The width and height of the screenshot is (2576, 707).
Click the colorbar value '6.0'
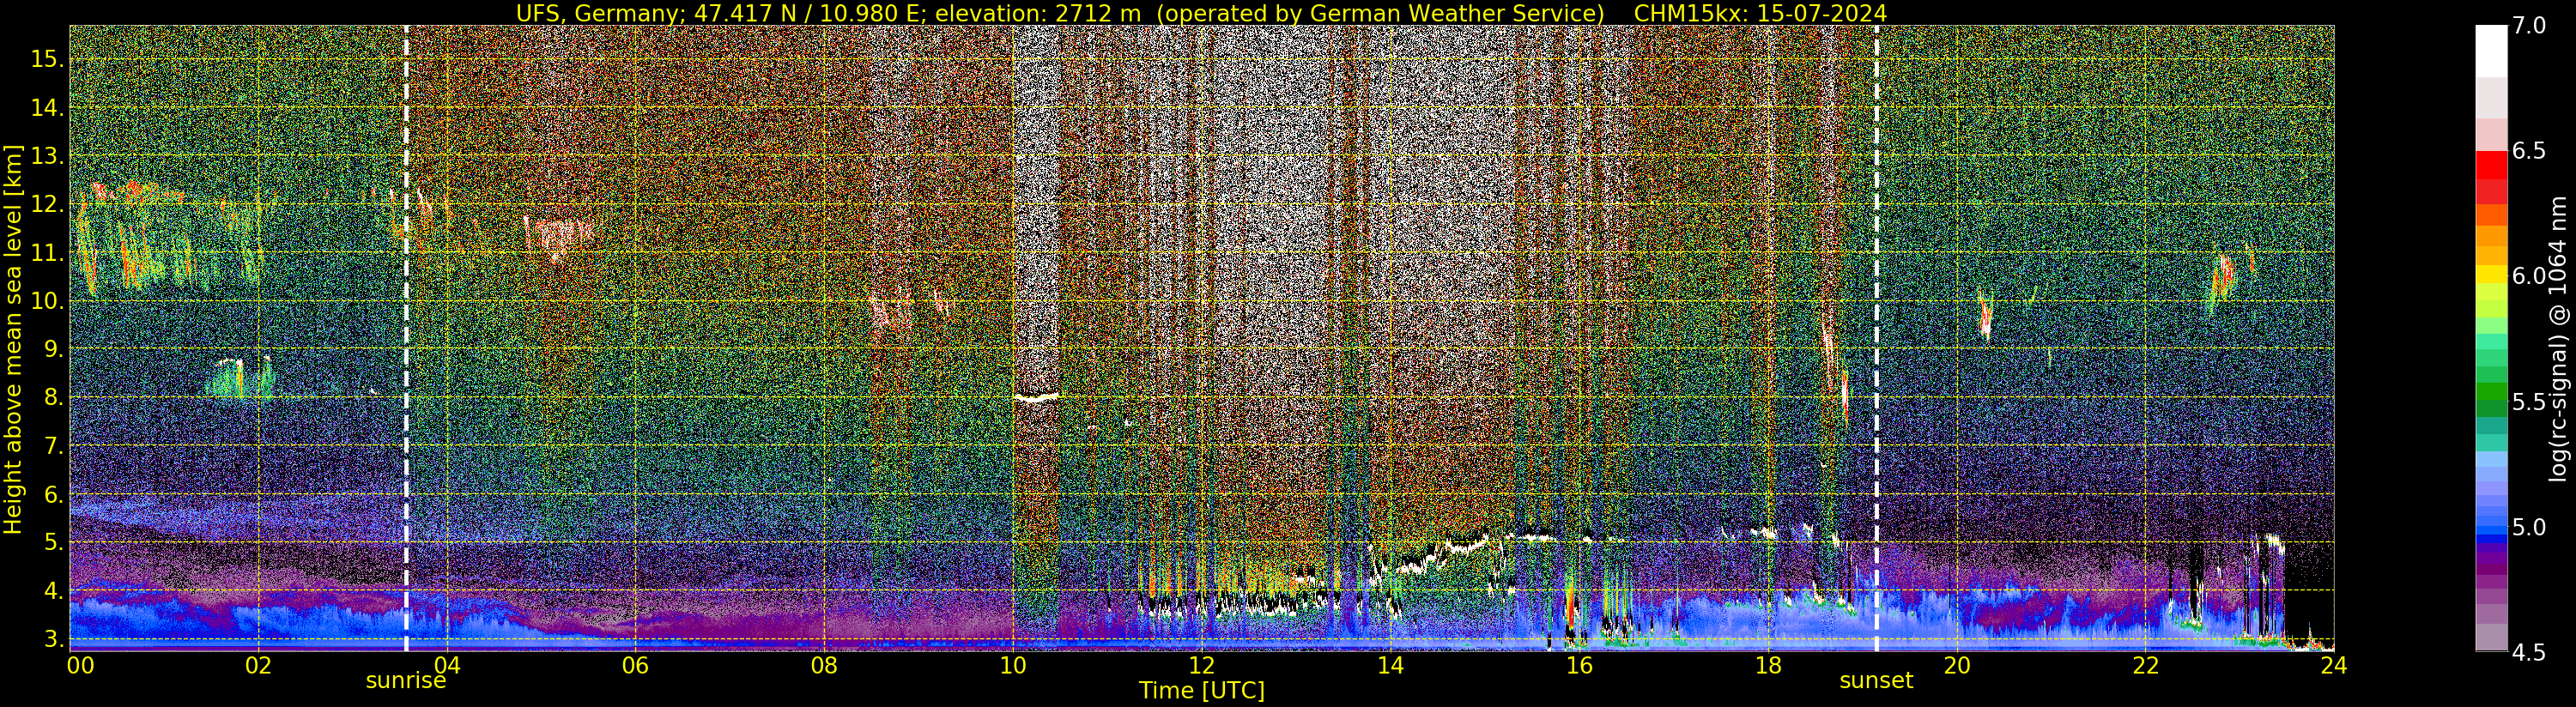(2529, 276)
